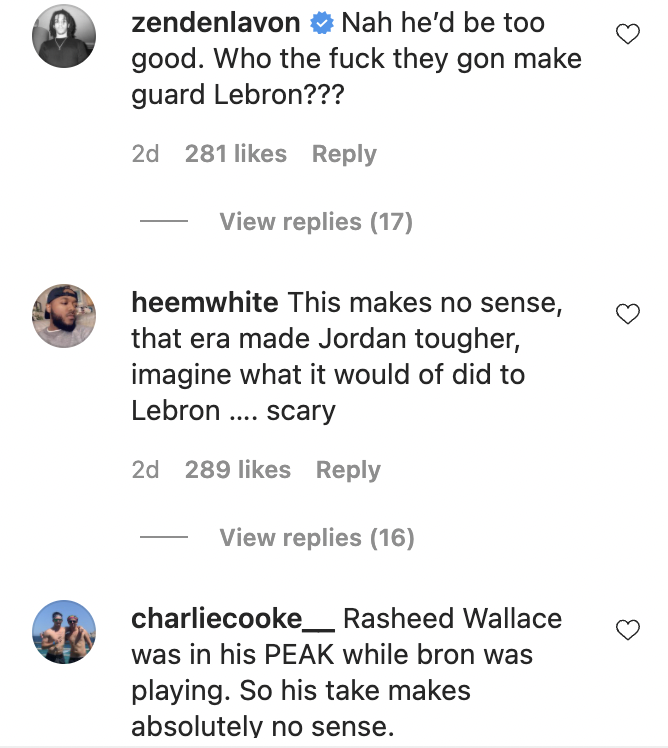Viewport: 668px width, 748px height.
Task: Like charliecooke__'s comment with the heart
Action: pyautogui.click(x=627, y=630)
